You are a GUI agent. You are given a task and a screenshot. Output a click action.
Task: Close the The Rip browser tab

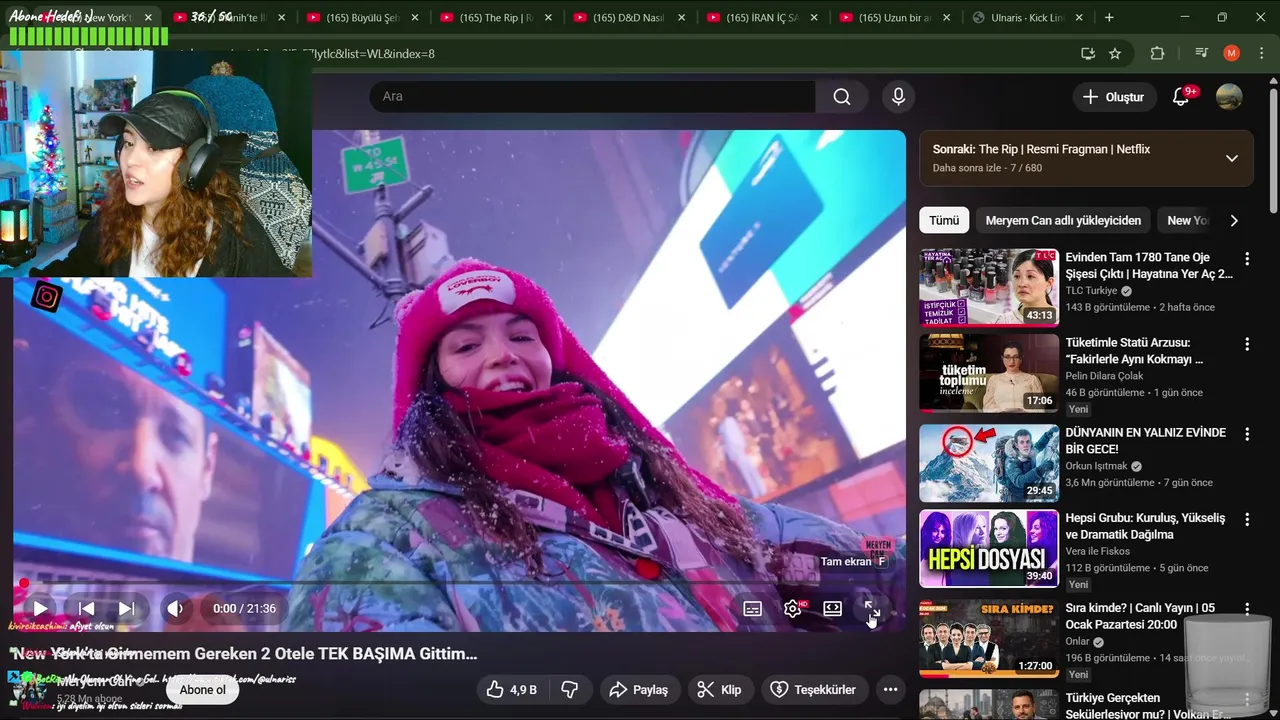(548, 18)
